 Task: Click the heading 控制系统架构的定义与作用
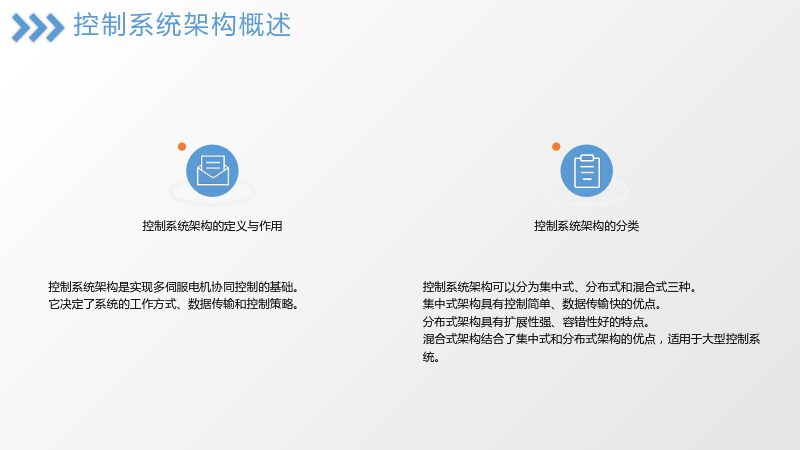[x=212, y=226]
